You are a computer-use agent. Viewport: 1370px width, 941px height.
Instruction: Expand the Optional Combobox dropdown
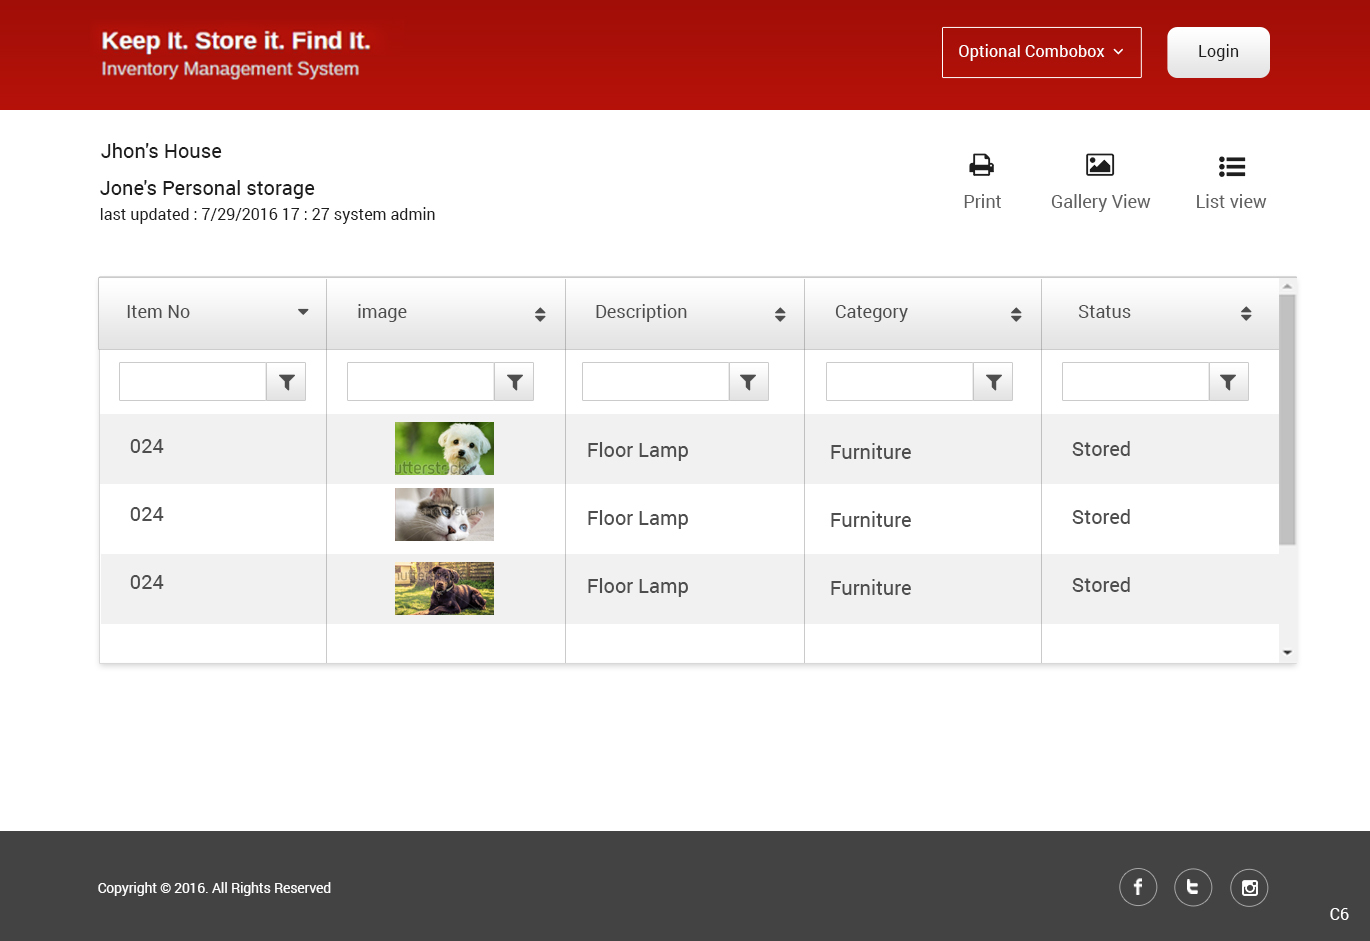(1041, 52)
